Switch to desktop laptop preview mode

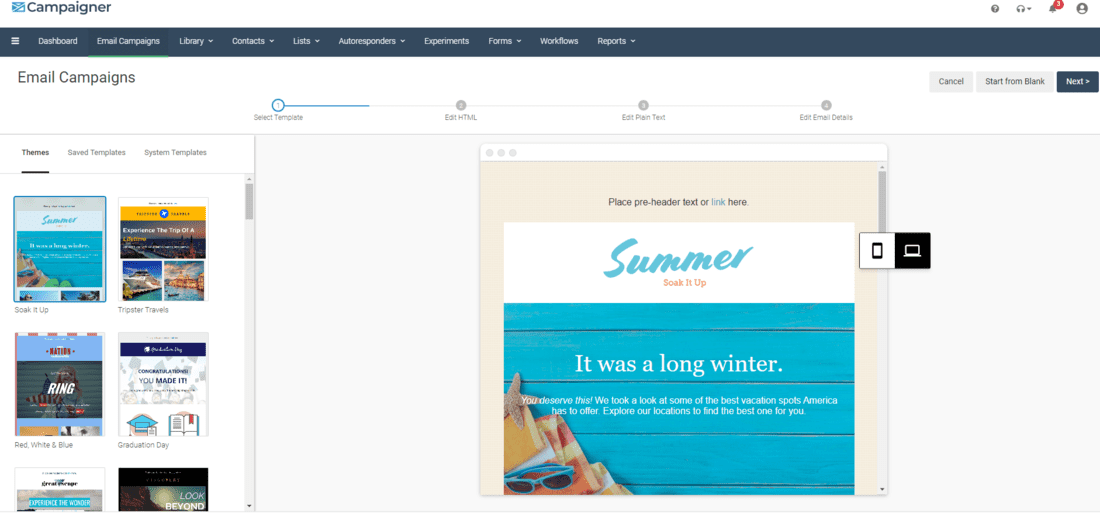[912, 251]
